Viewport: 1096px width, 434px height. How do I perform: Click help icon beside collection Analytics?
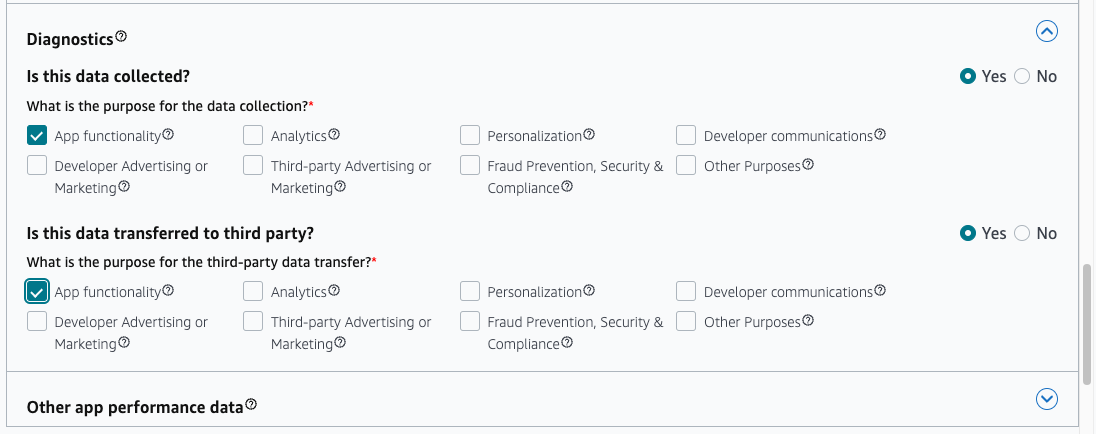tap(334, 134)
